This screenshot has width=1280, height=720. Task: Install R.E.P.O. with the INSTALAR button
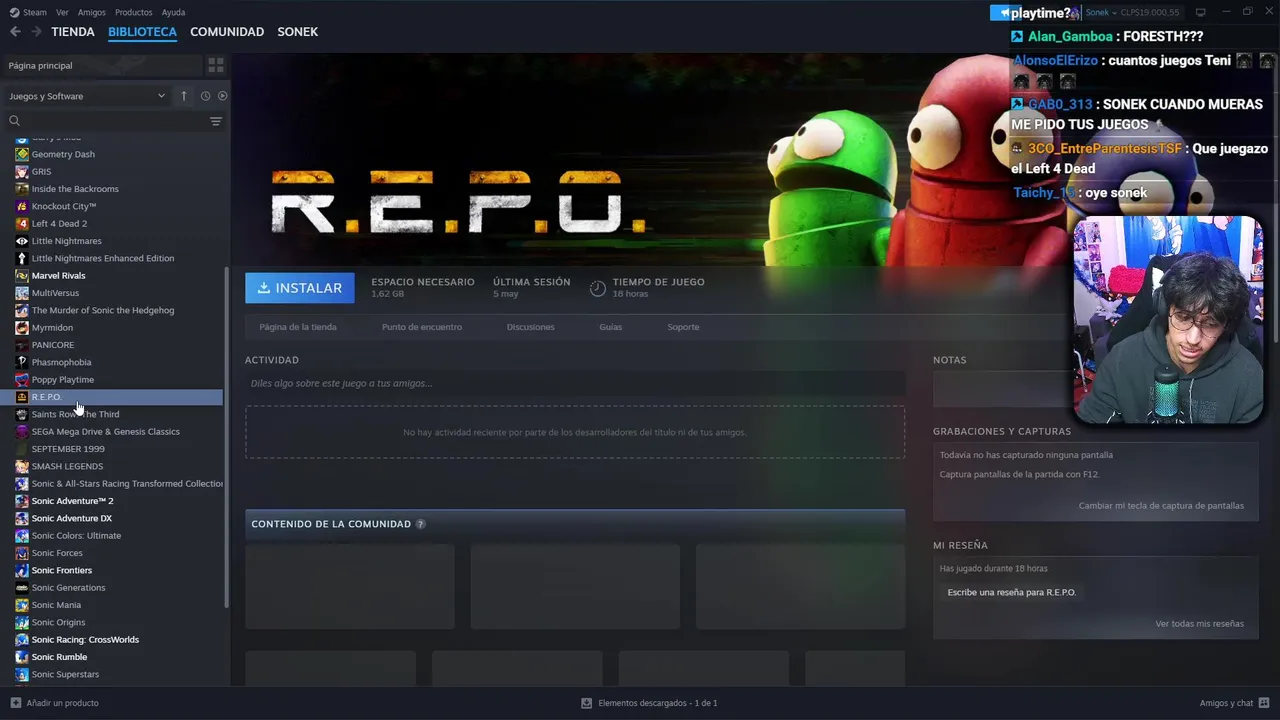(x=300, y=288)
